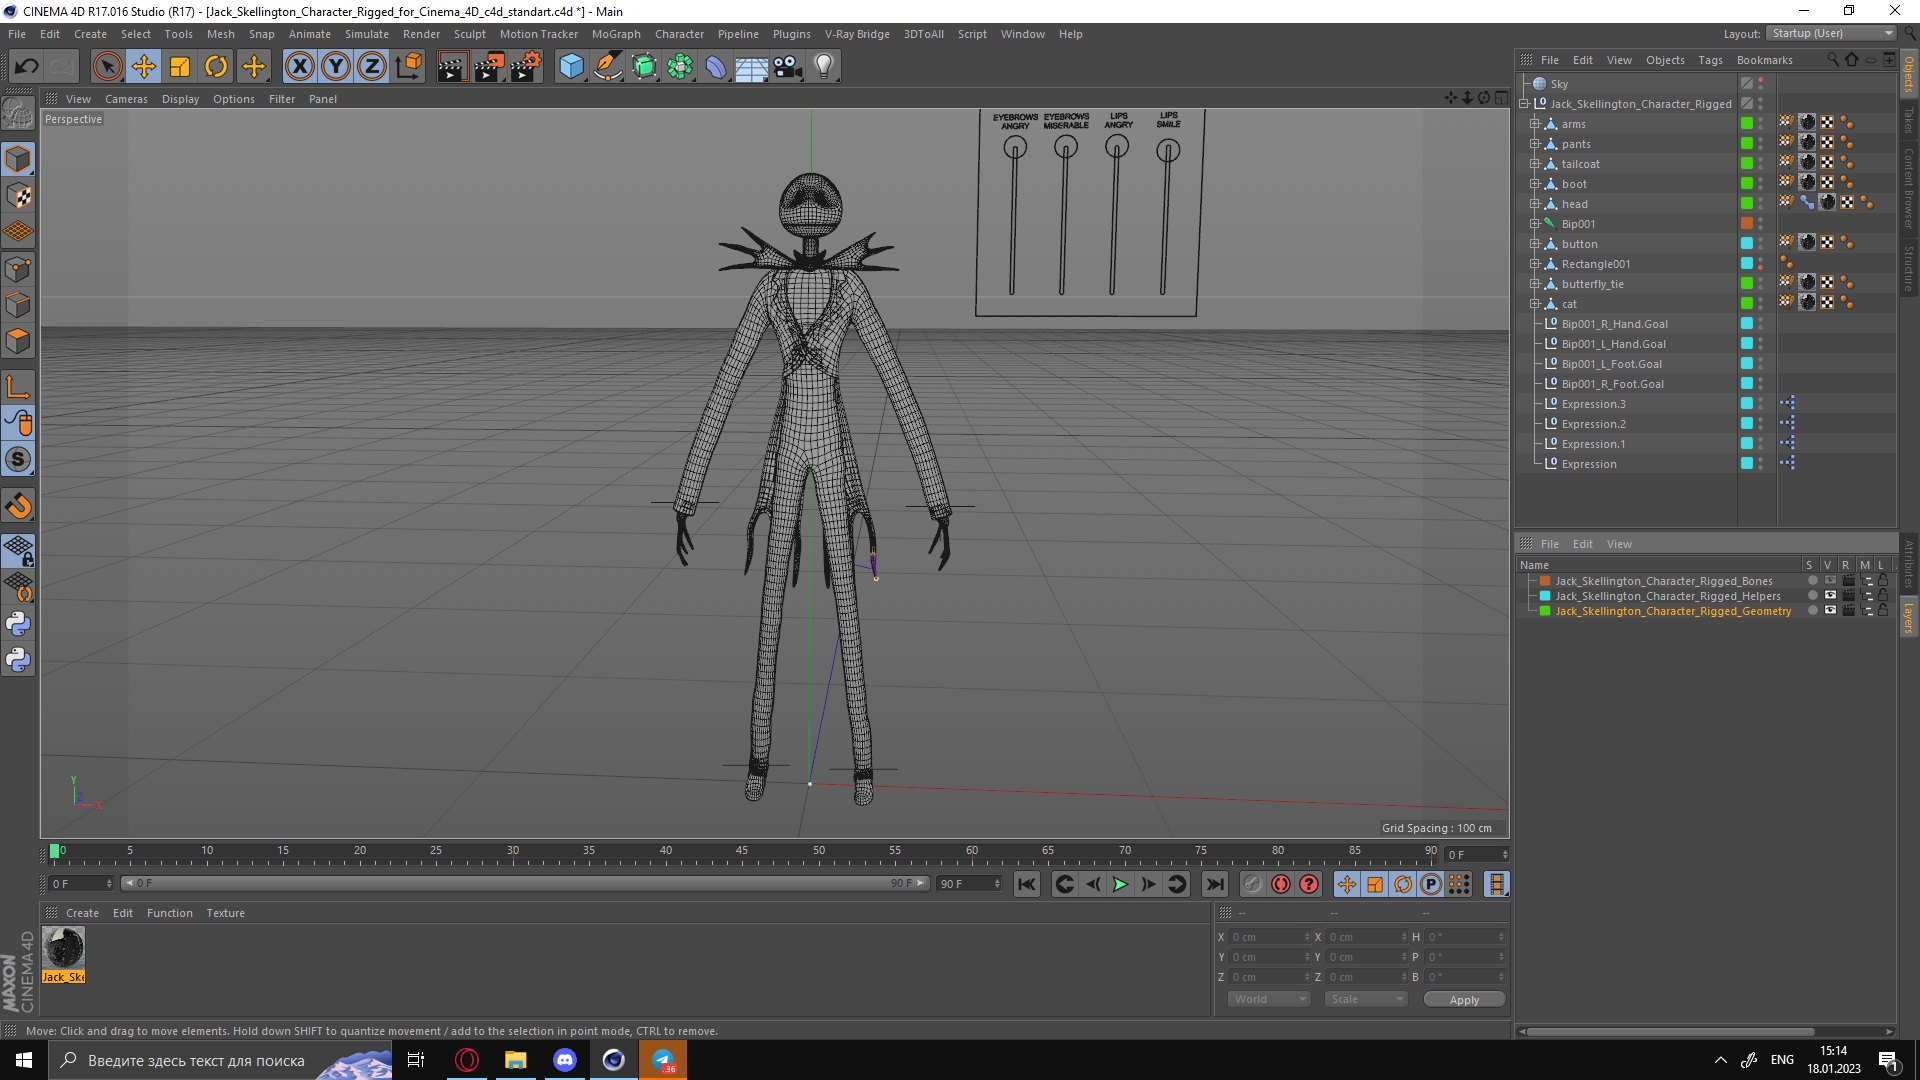Viewport: 1920px width, 1080px height.
Task: Toggle Y axis lock
Action: (x=336, y=67)
